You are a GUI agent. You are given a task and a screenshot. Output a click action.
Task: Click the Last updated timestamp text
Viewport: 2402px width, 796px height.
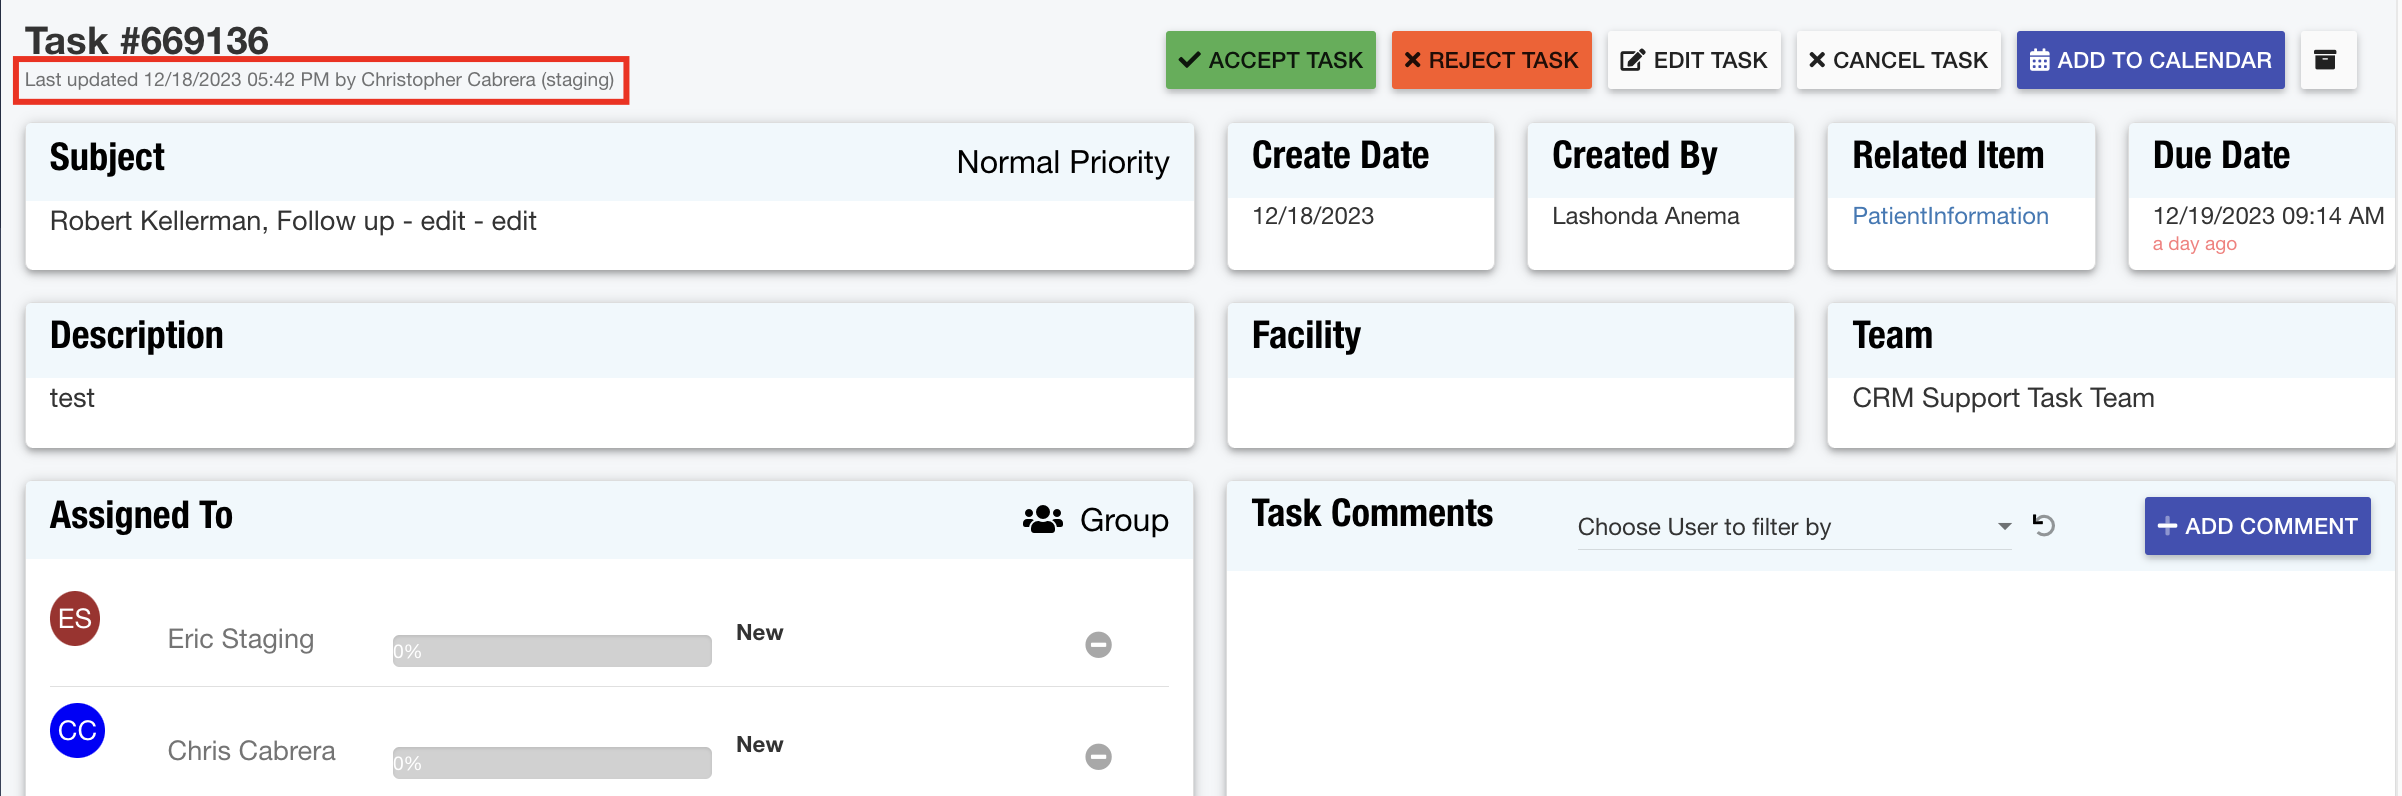pos(319,80)
